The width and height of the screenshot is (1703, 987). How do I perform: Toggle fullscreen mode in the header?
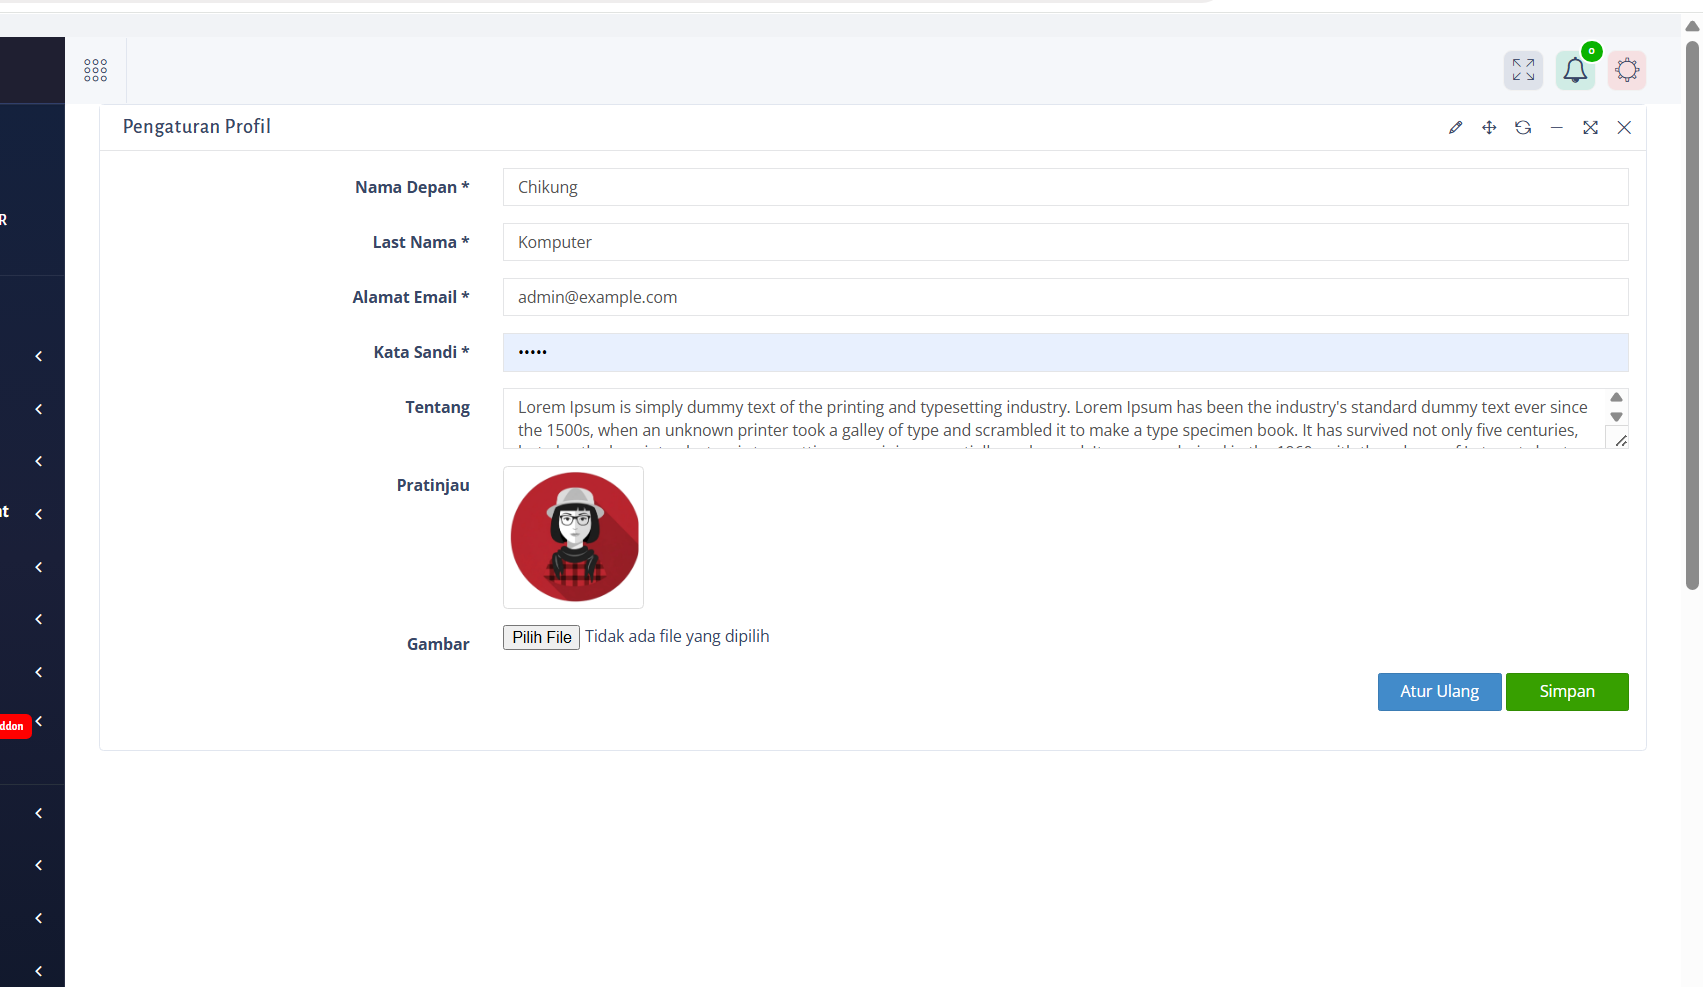(1523, 70)
